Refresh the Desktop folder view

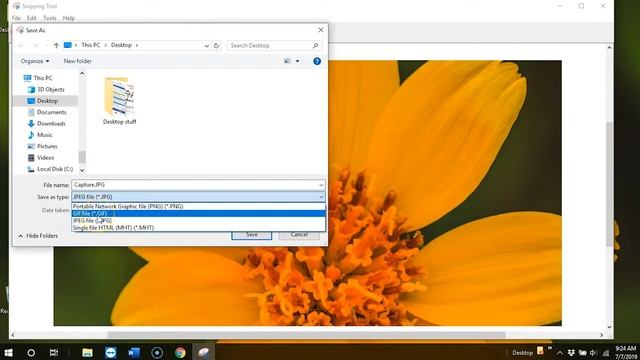click(x=216, y=46)
